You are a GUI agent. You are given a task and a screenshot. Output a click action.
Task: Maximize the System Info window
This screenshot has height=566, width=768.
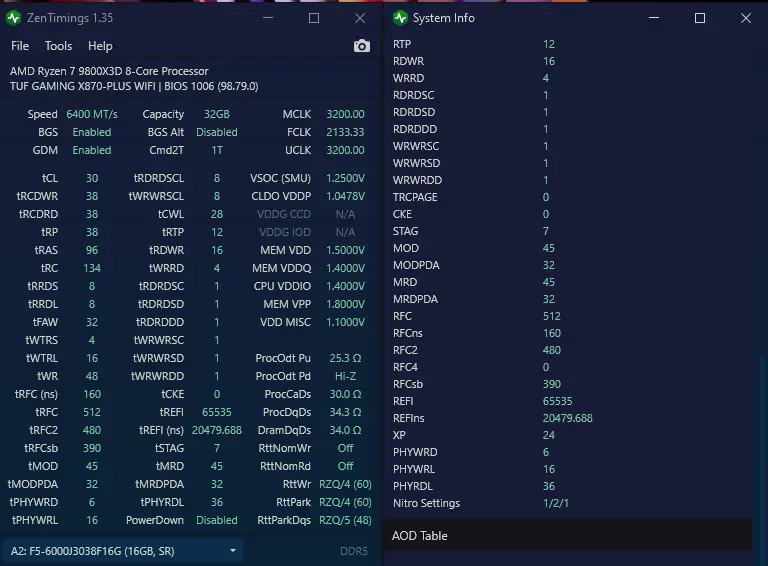700,18
